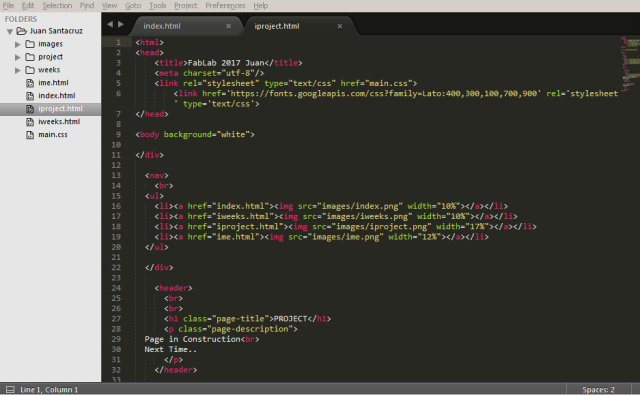The height and width of the screenshot is (395, 640).
Task: Place cursor on Next Time.. text
Action: click(x=171, y=349)
